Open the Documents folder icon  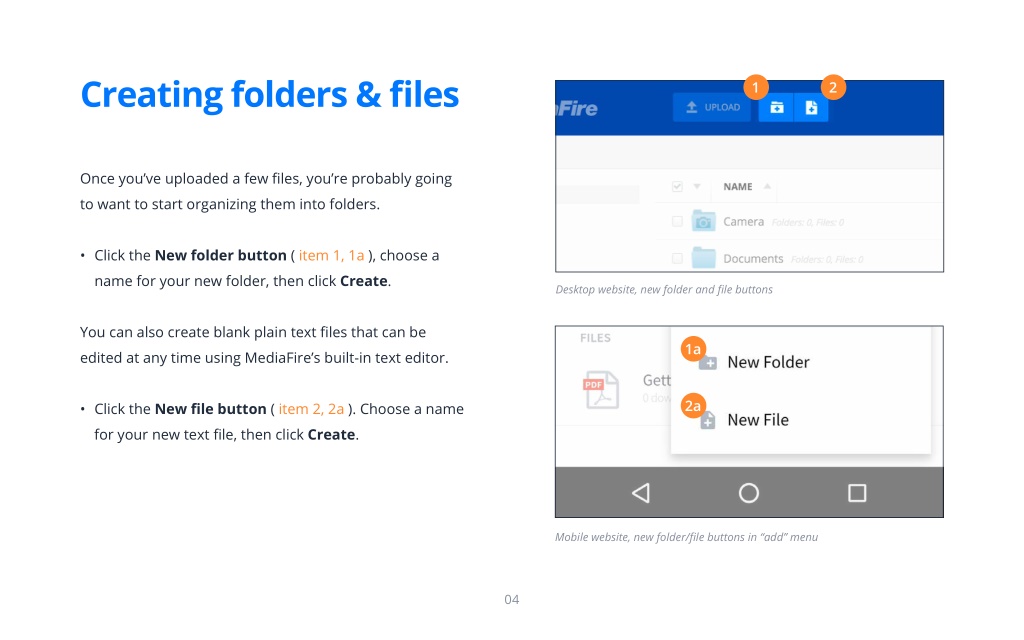(x=703, y=258)
